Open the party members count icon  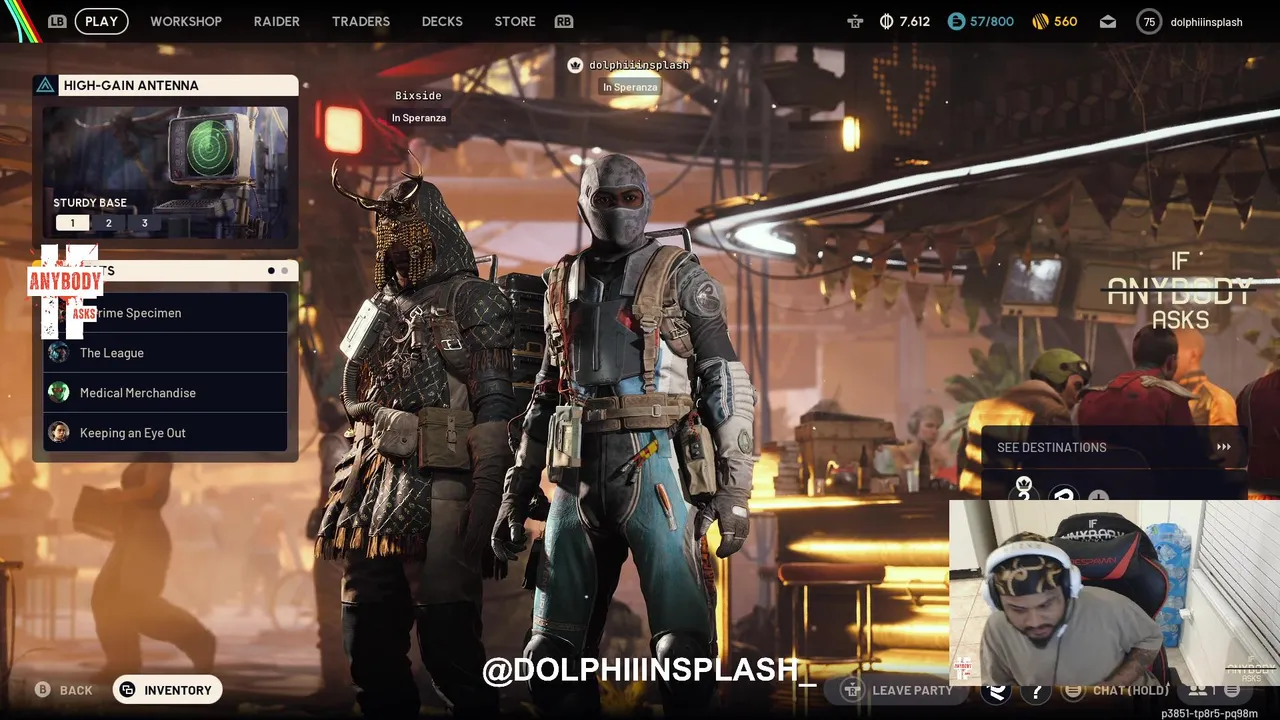(1200, 690)
